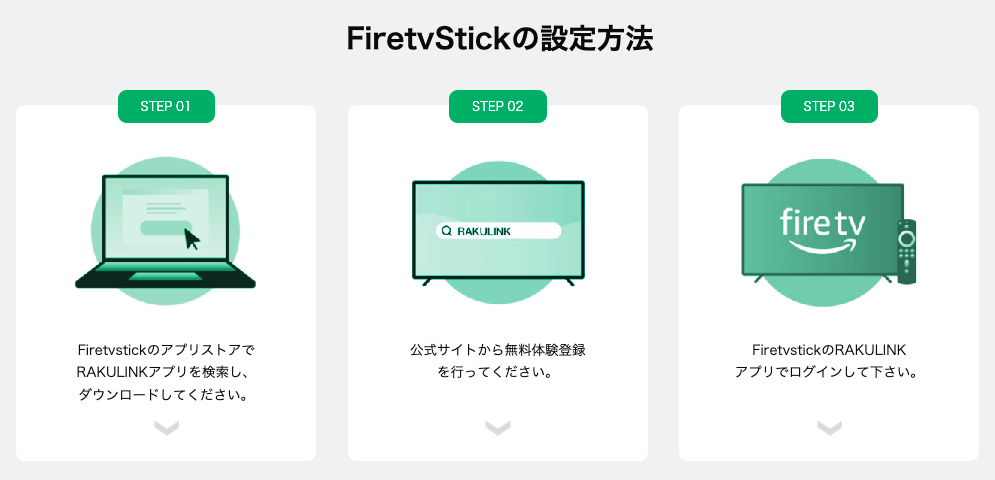Click the laptop trackpad in the illustration
This screenshot has height=480, width=995.
tap(166, 275)
